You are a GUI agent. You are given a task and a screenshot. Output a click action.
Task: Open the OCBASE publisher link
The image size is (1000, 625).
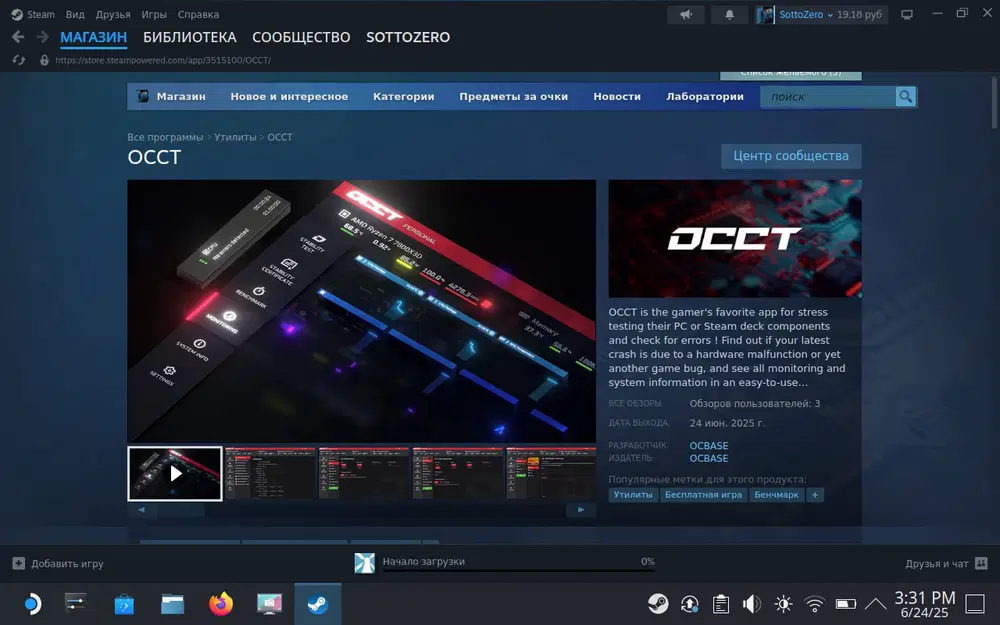709,458
